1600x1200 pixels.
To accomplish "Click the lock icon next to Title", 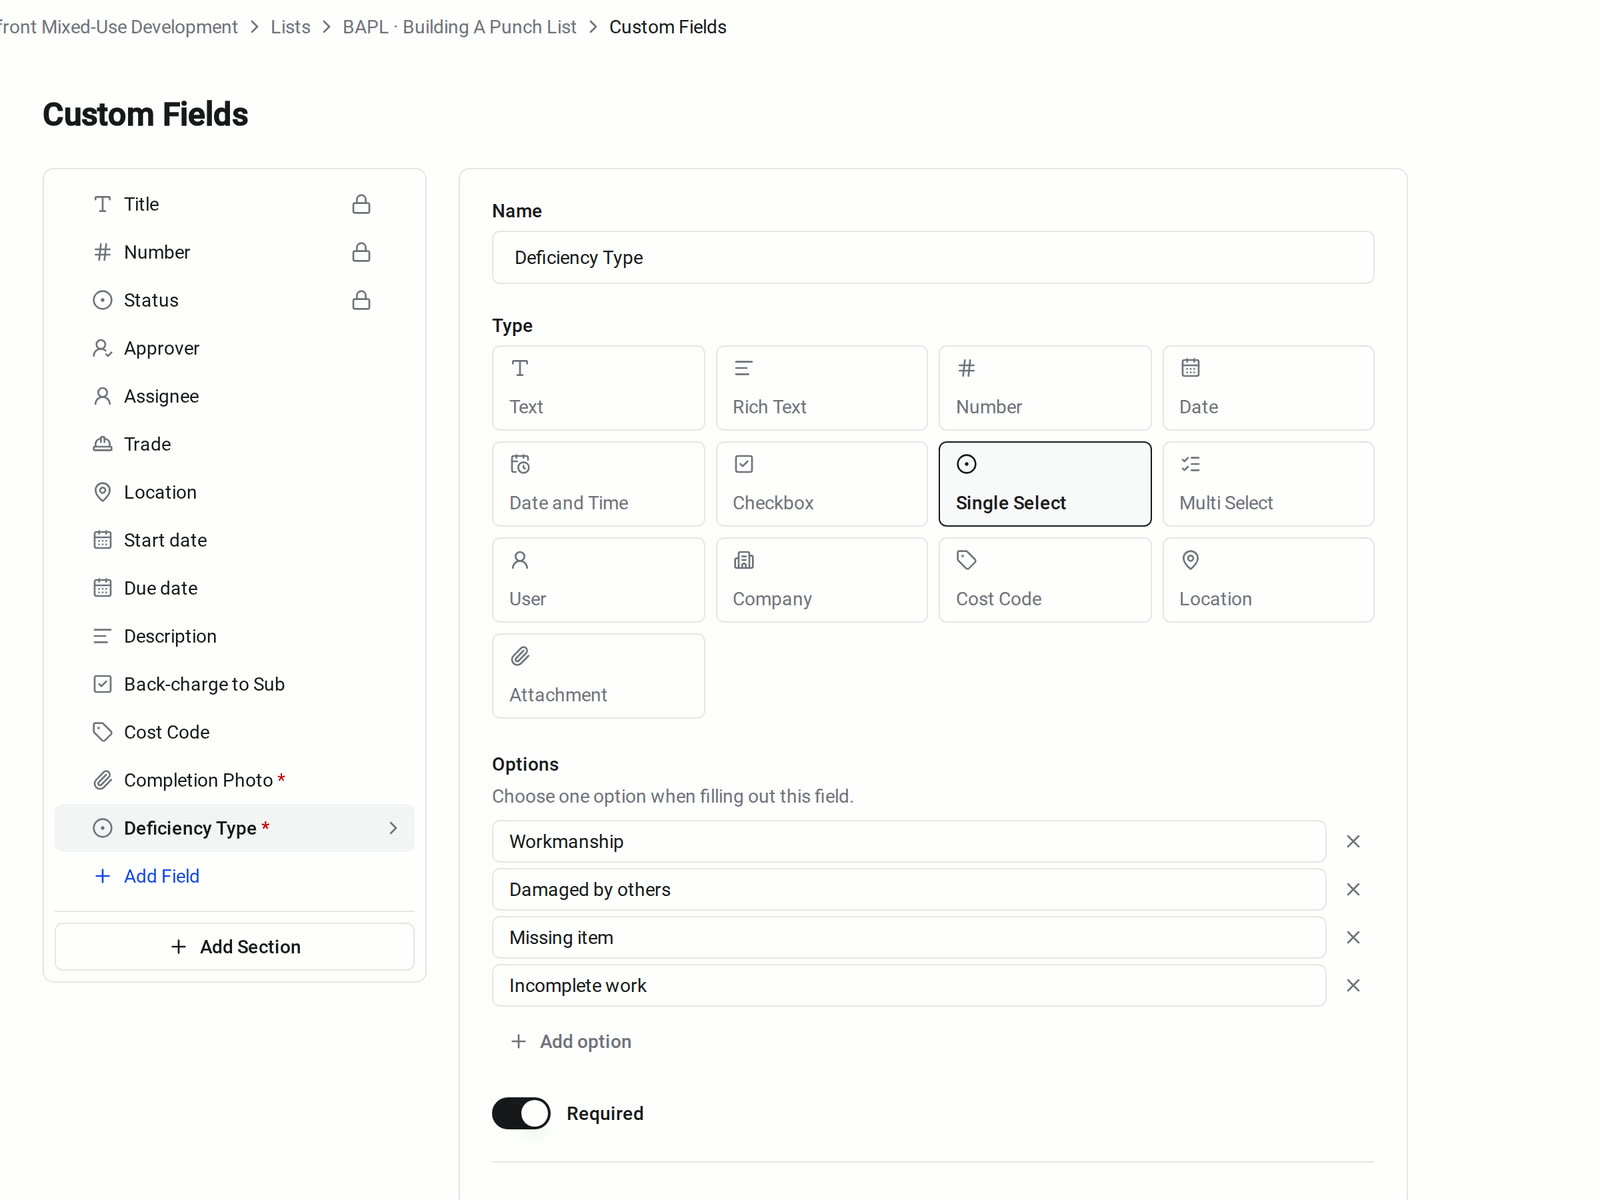I will [x=361, y=204].
